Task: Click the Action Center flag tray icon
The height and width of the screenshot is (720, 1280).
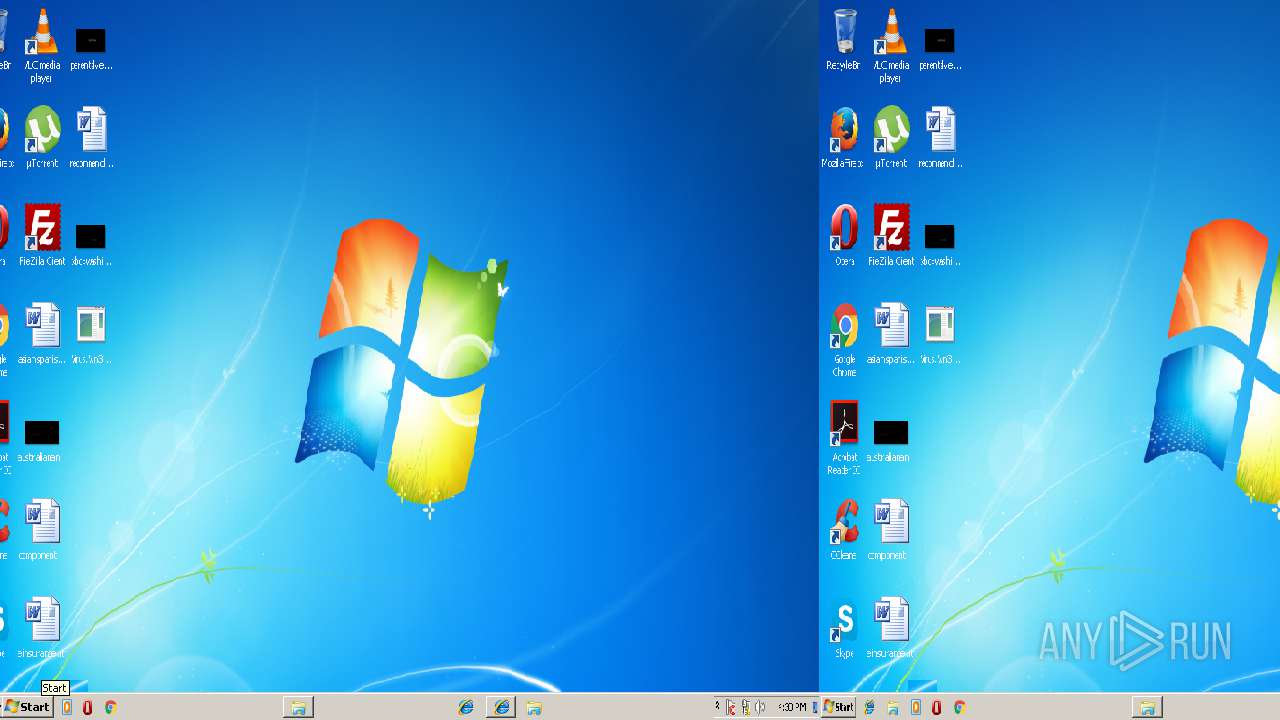Action: pyautogui.click(x=731, y=707)
